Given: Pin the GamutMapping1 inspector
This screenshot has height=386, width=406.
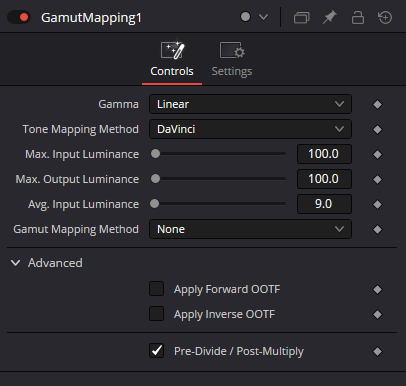Looking at the screenshot, I should coord(329,17).
